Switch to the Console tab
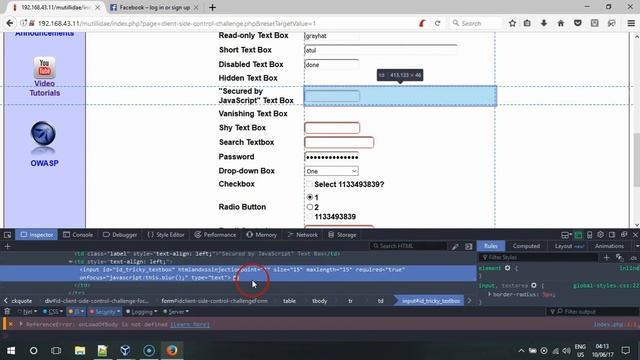Image resolution: width=640 pixels, height=360 pixels. pyautogui.click(x=78, y=235)
